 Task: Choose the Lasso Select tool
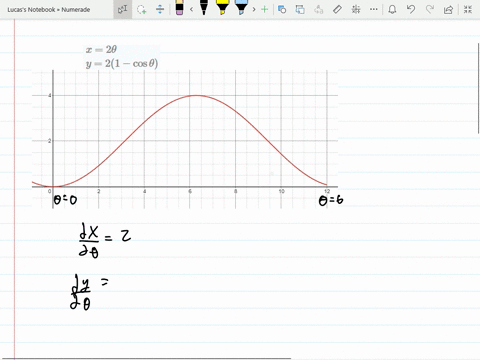click(x=142, y=9)
